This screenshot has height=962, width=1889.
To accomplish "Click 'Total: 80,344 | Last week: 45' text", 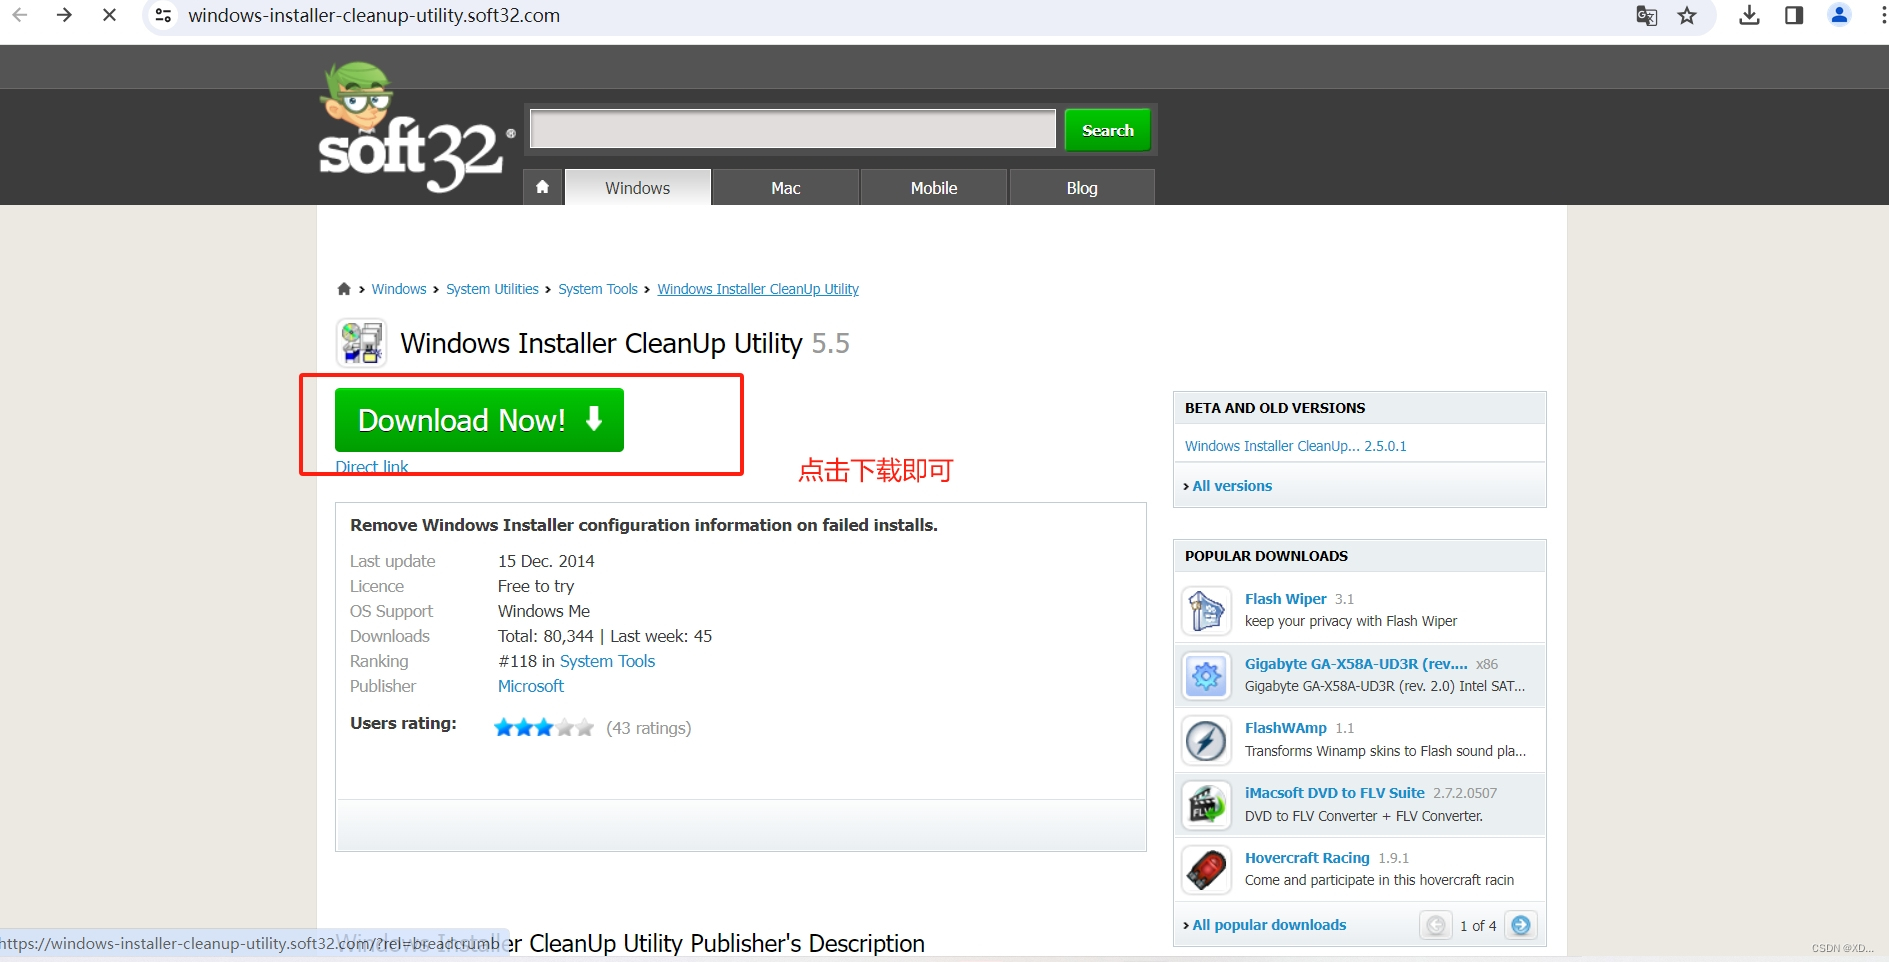I will (605, 636).
